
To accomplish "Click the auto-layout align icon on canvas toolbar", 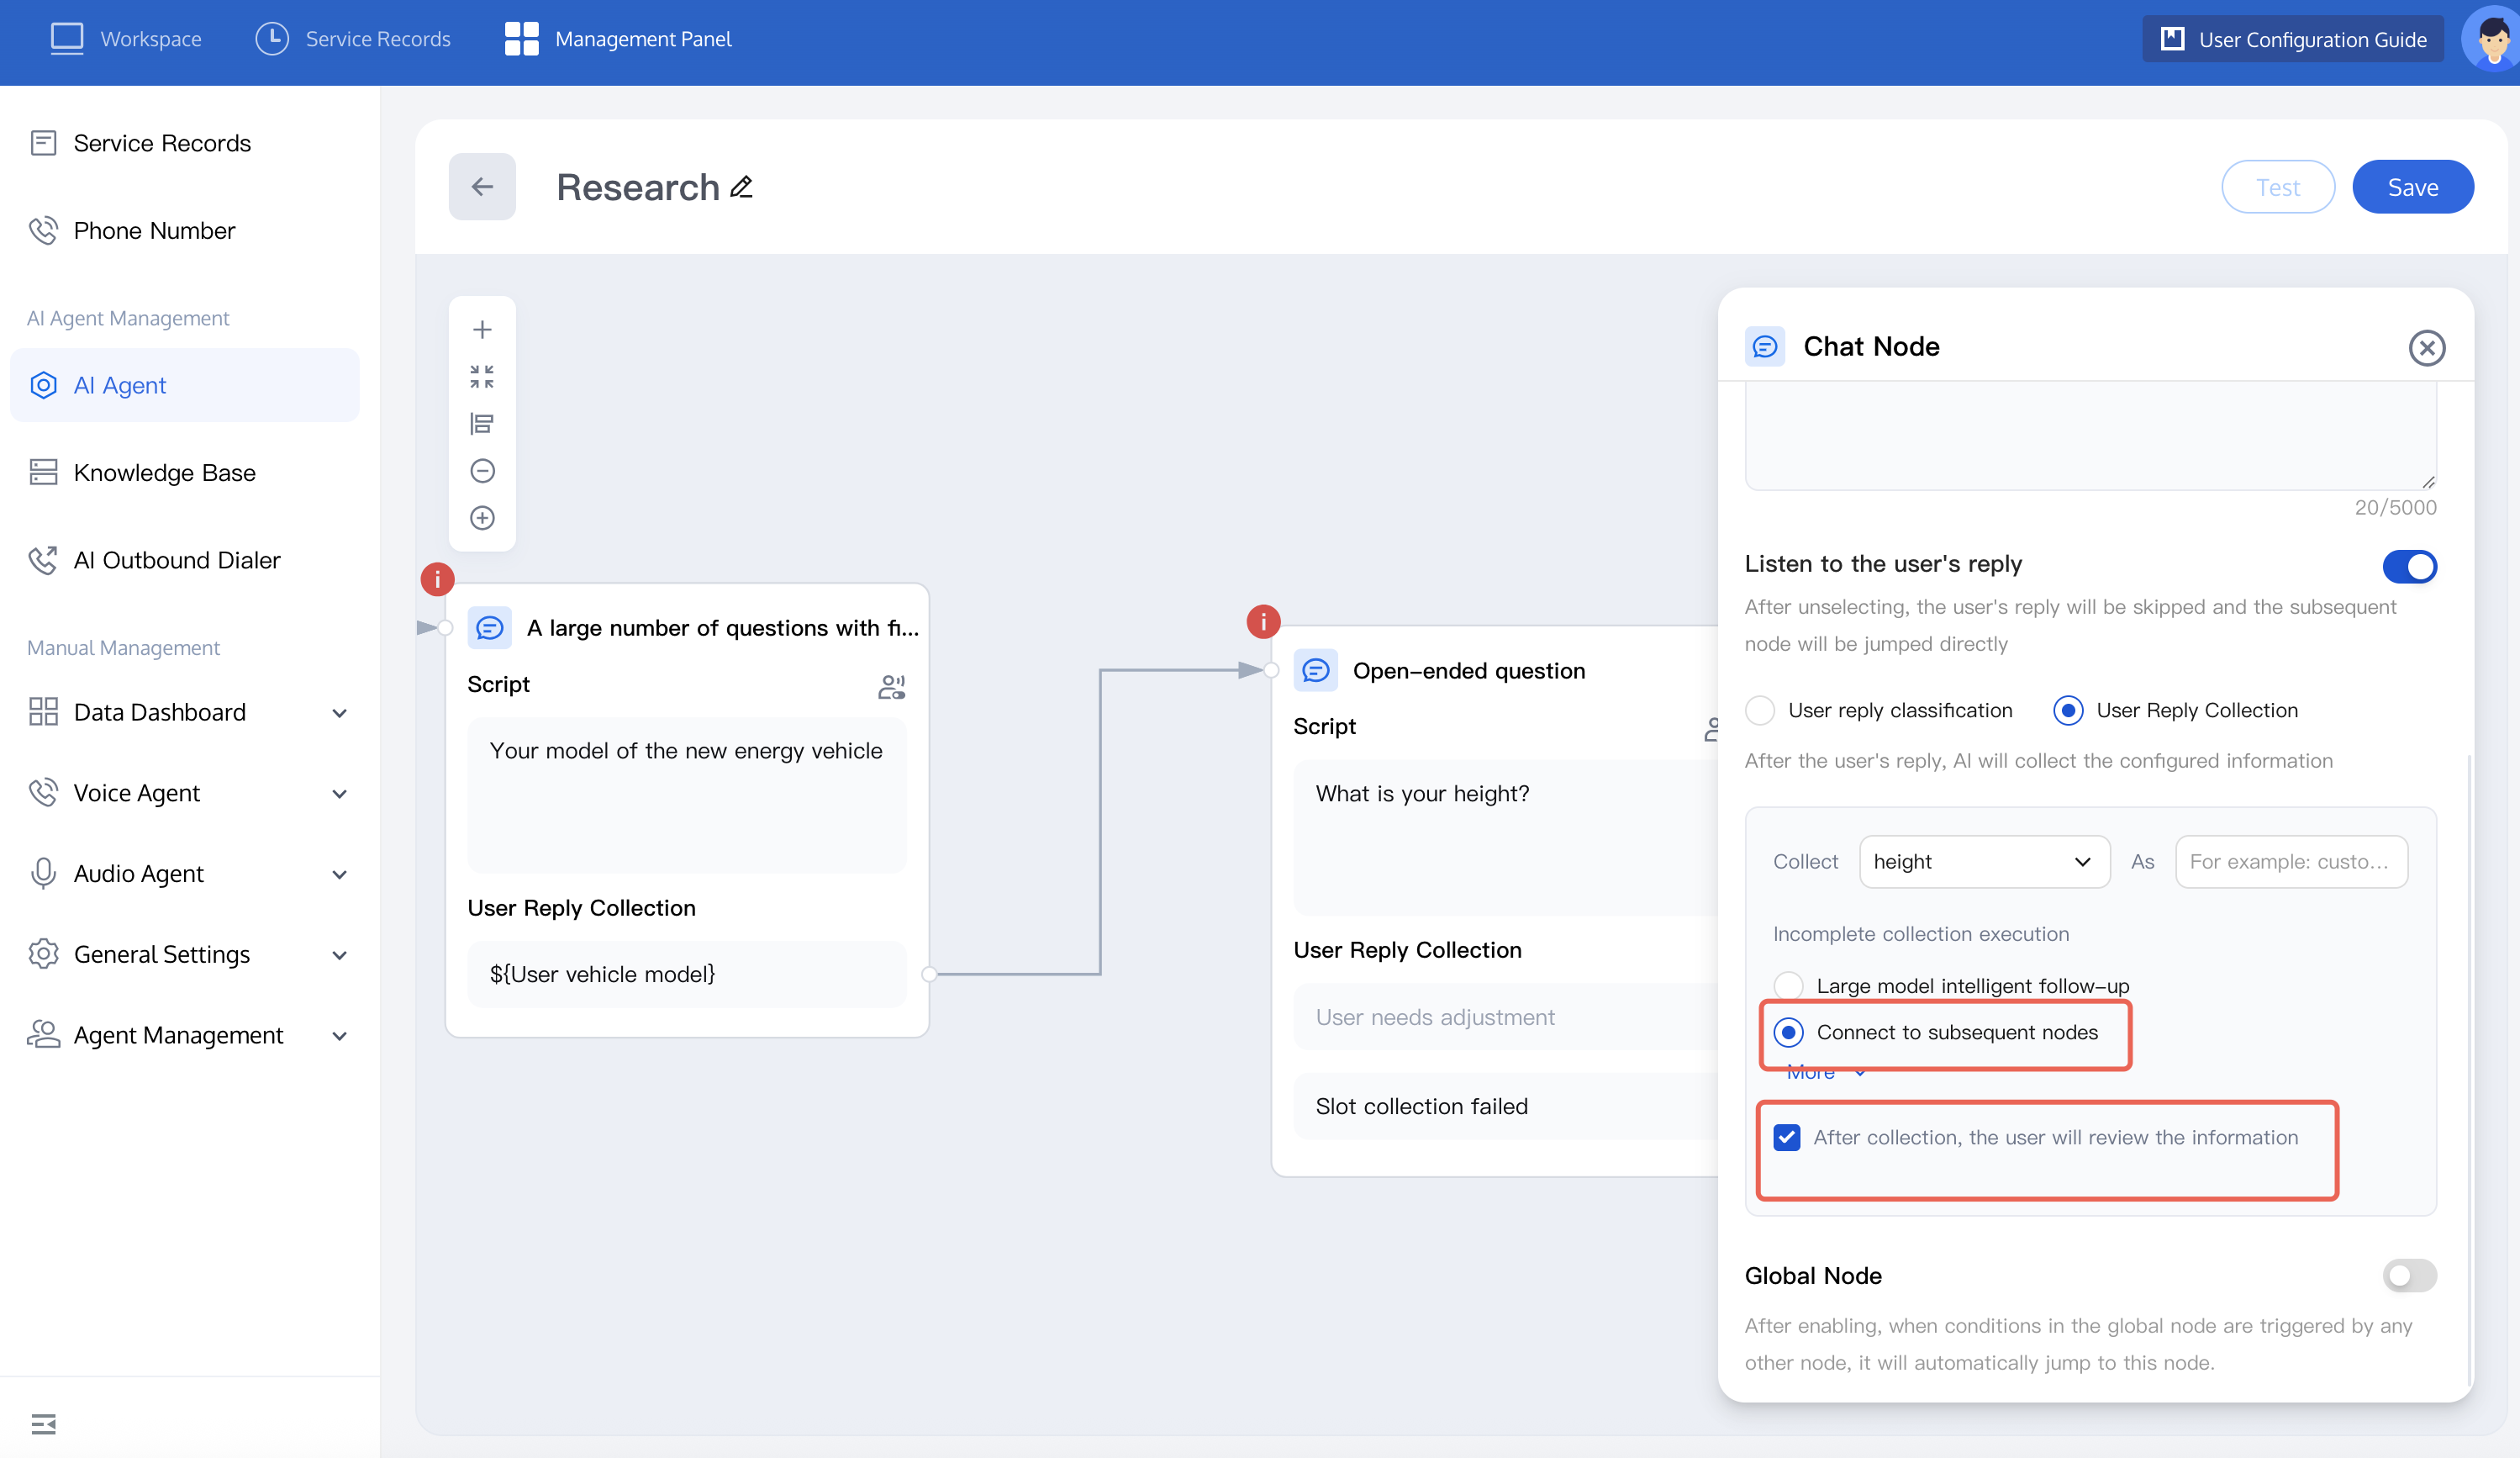I will [x=482, y=424].
